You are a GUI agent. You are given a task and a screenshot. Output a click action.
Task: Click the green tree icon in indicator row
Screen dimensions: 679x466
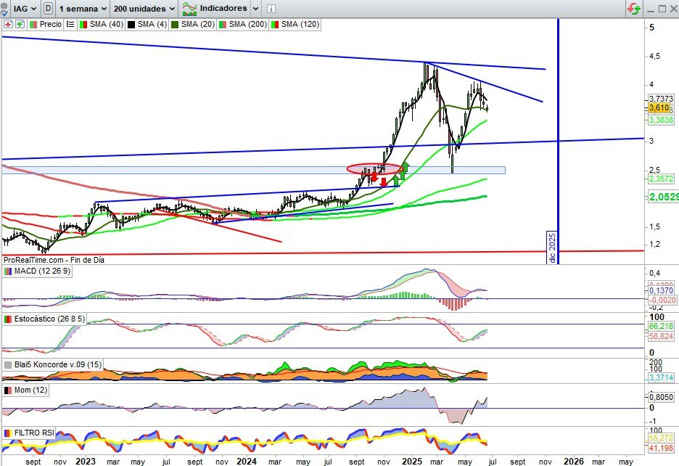(x=20, y=25)
